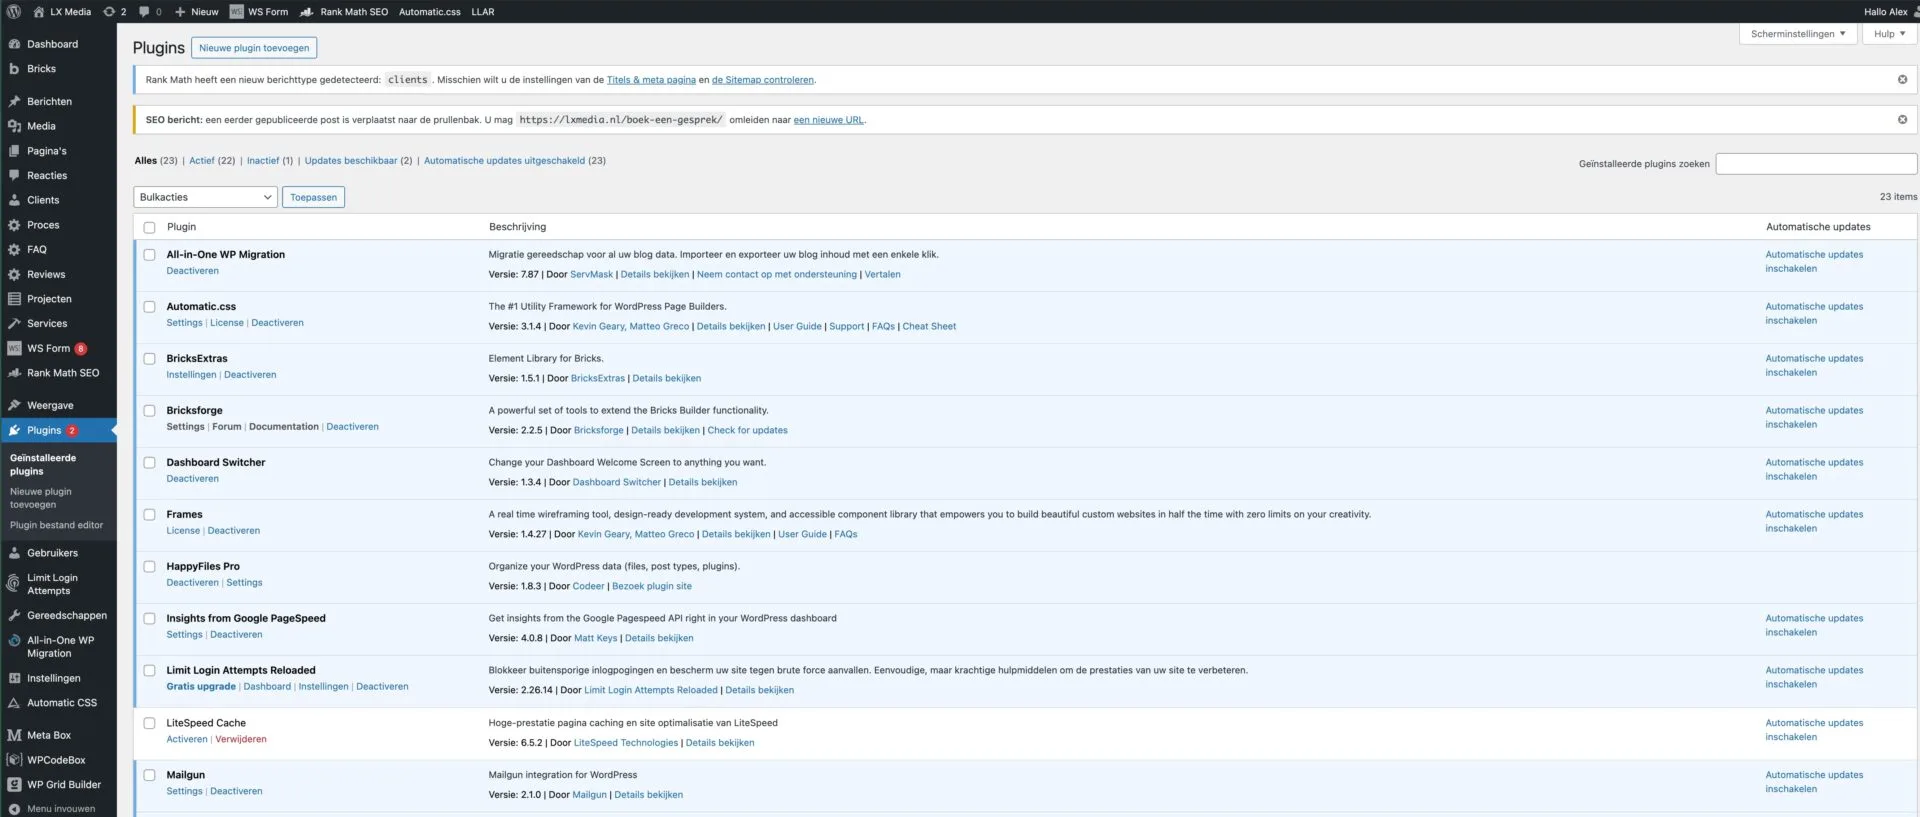The width and height of the screenshot is (1920, 817).
Task: Select the BricksExtras plugin checkbox
Action: point(149,359)
